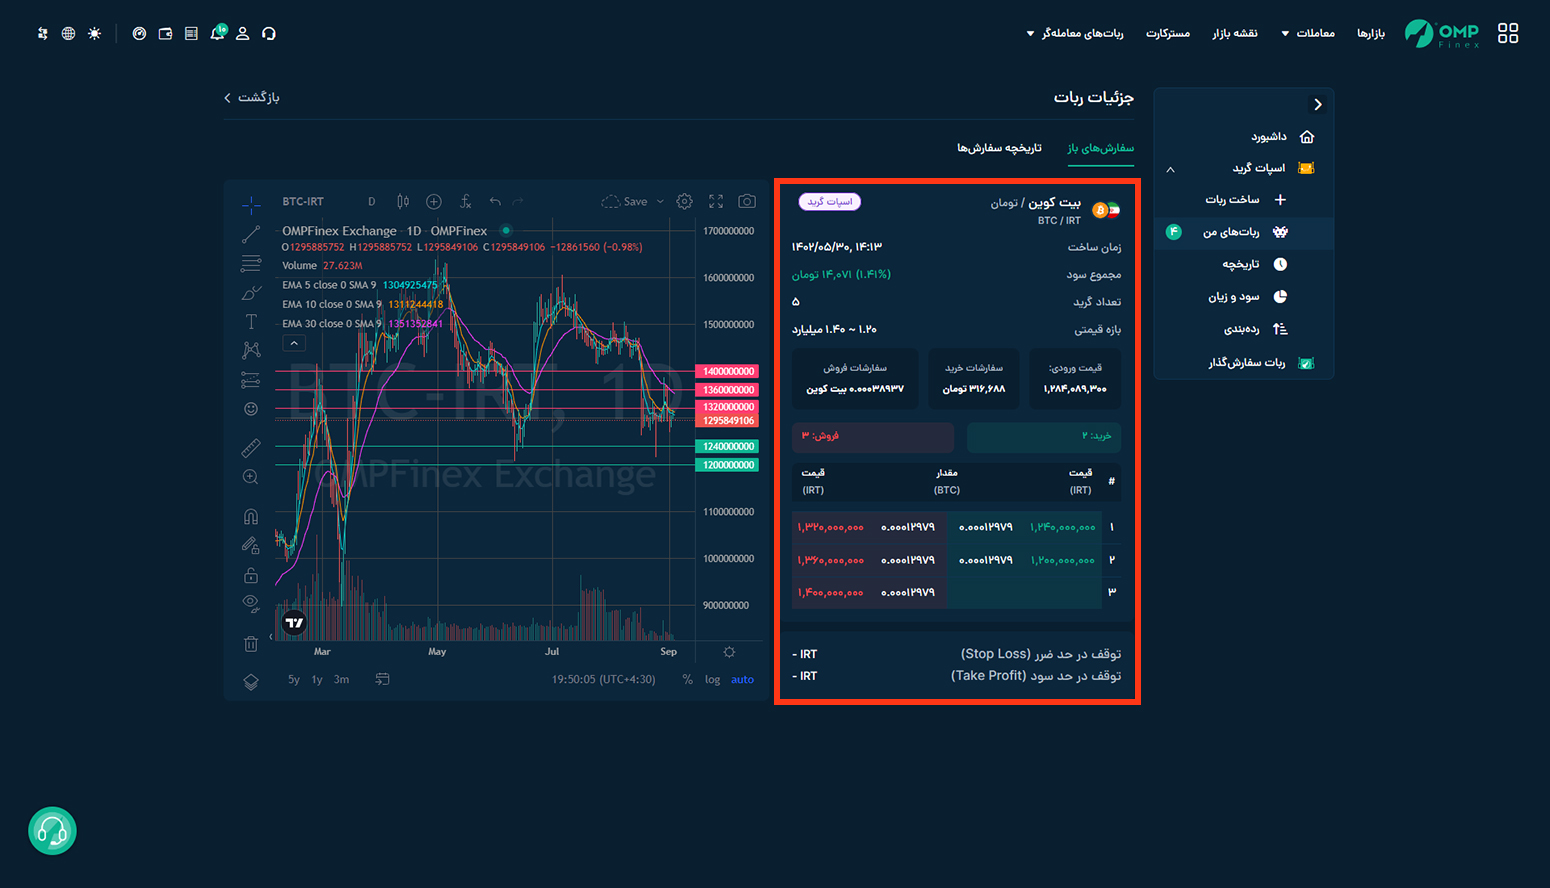Image resolution: width=1550 pixels, height=888 pixels.
Task: Collapse the sidebar with arrow
Action: [1317, 104]
